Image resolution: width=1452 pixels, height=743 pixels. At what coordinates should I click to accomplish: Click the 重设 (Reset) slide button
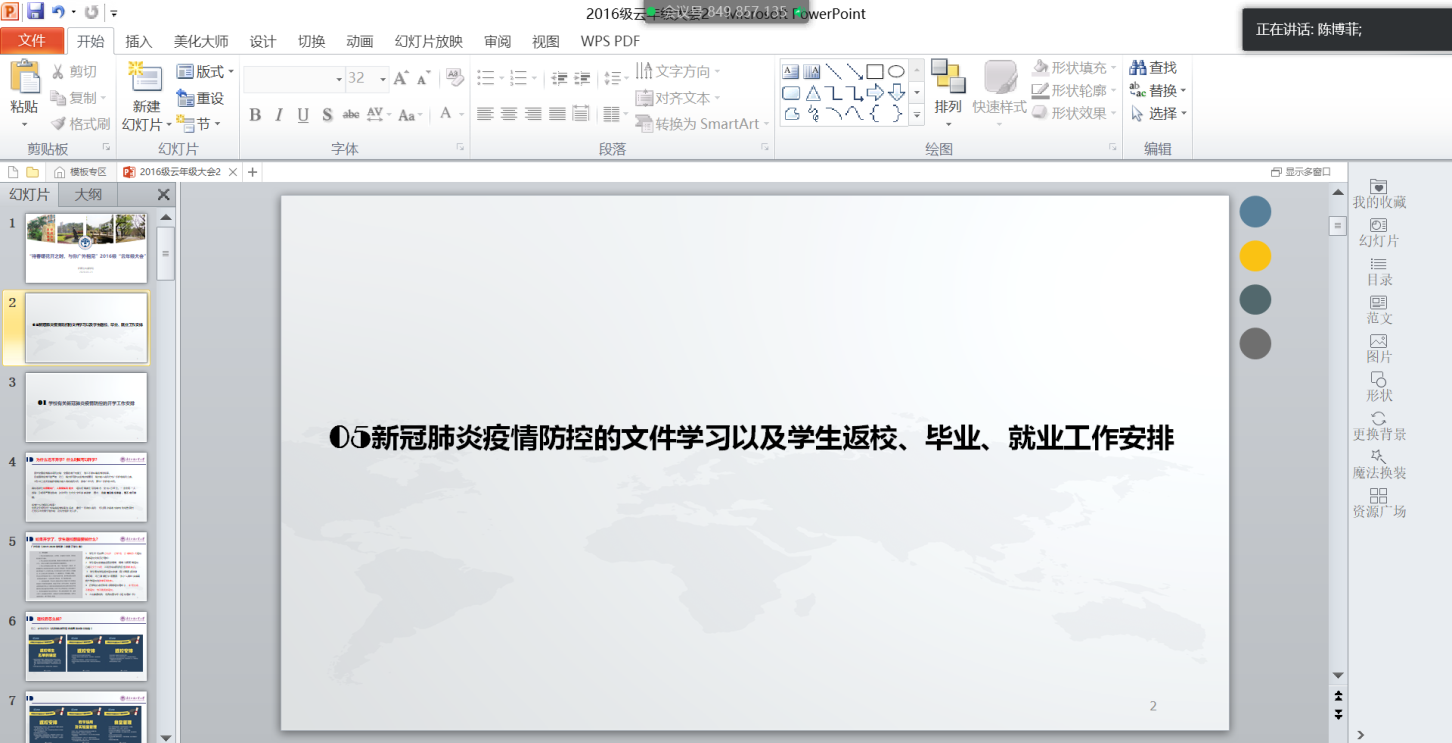pos(200,98)
